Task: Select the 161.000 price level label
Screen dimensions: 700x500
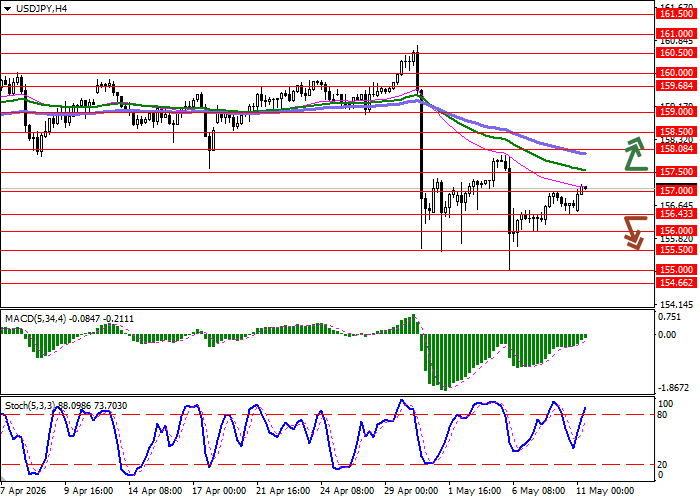Action: (x=676, y=34)
